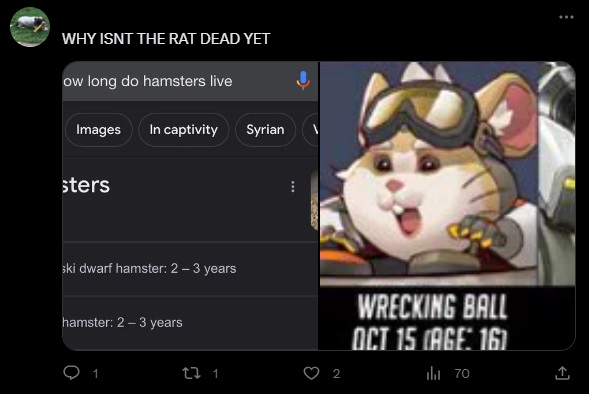Select the Syrian filter chip
The height and width of the screenshot is (394, 589).
click(265, 130)
